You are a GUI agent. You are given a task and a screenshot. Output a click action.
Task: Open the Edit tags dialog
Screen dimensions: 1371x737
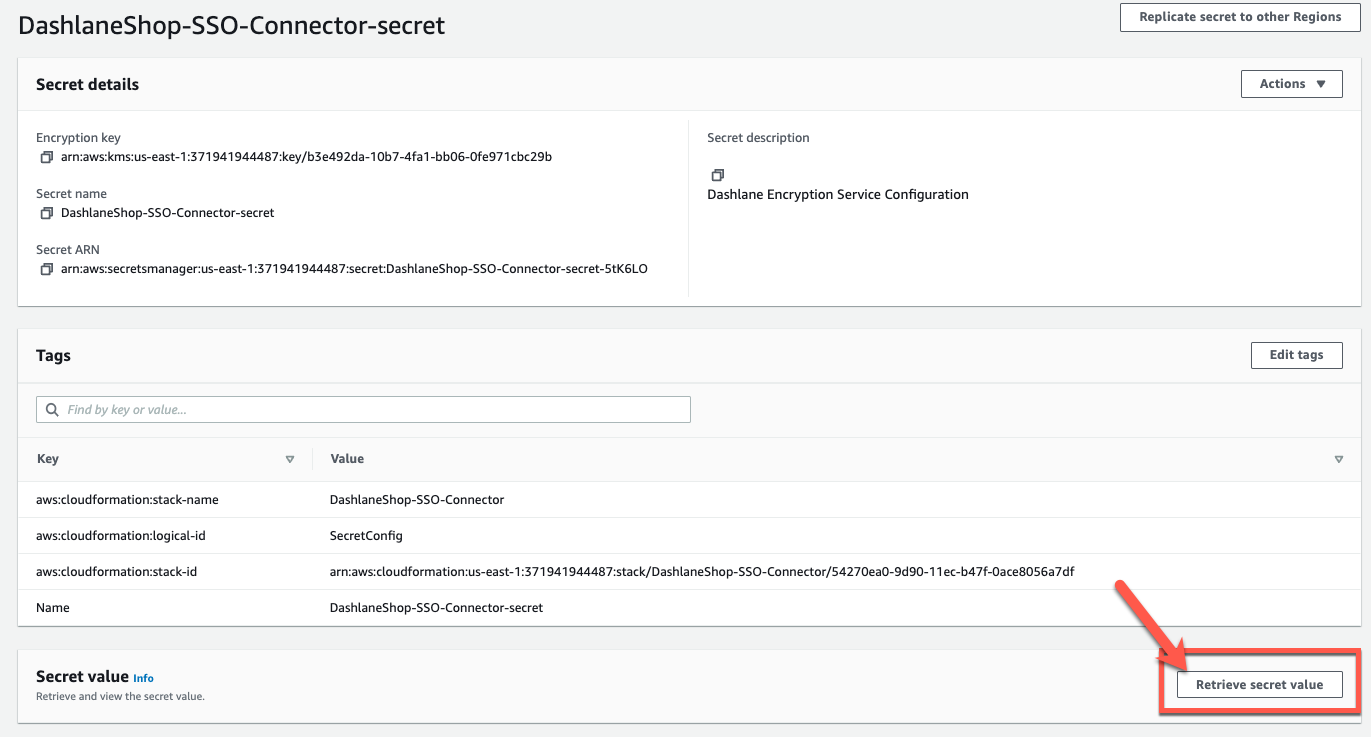(1296, 355)
